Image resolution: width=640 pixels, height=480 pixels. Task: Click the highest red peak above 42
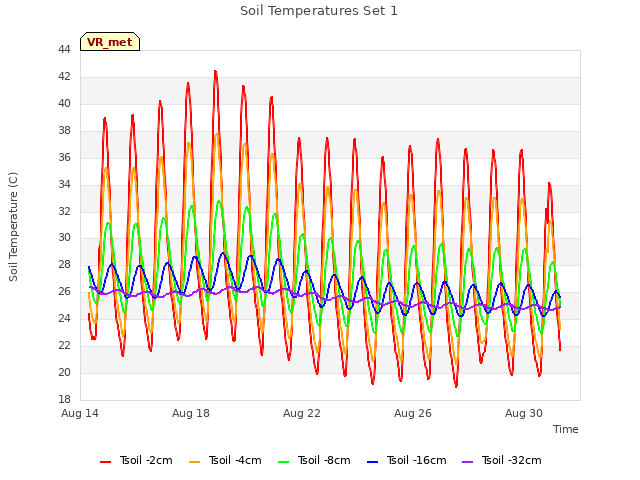point(216,72)
